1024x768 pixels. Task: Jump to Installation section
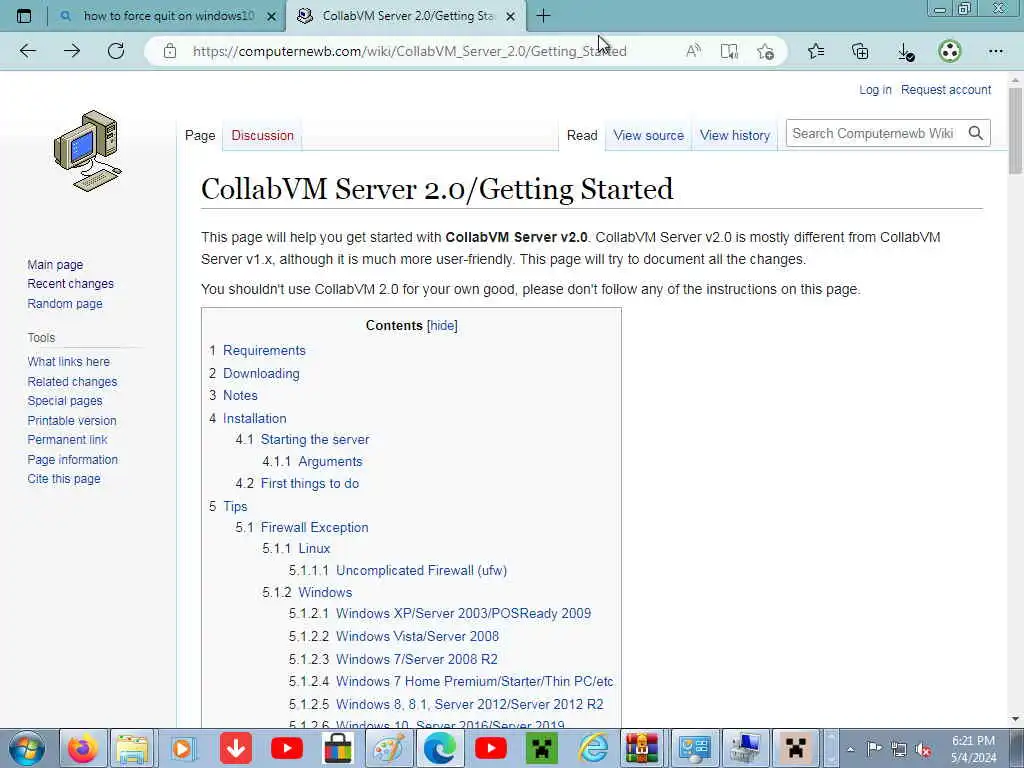[255, 418]
